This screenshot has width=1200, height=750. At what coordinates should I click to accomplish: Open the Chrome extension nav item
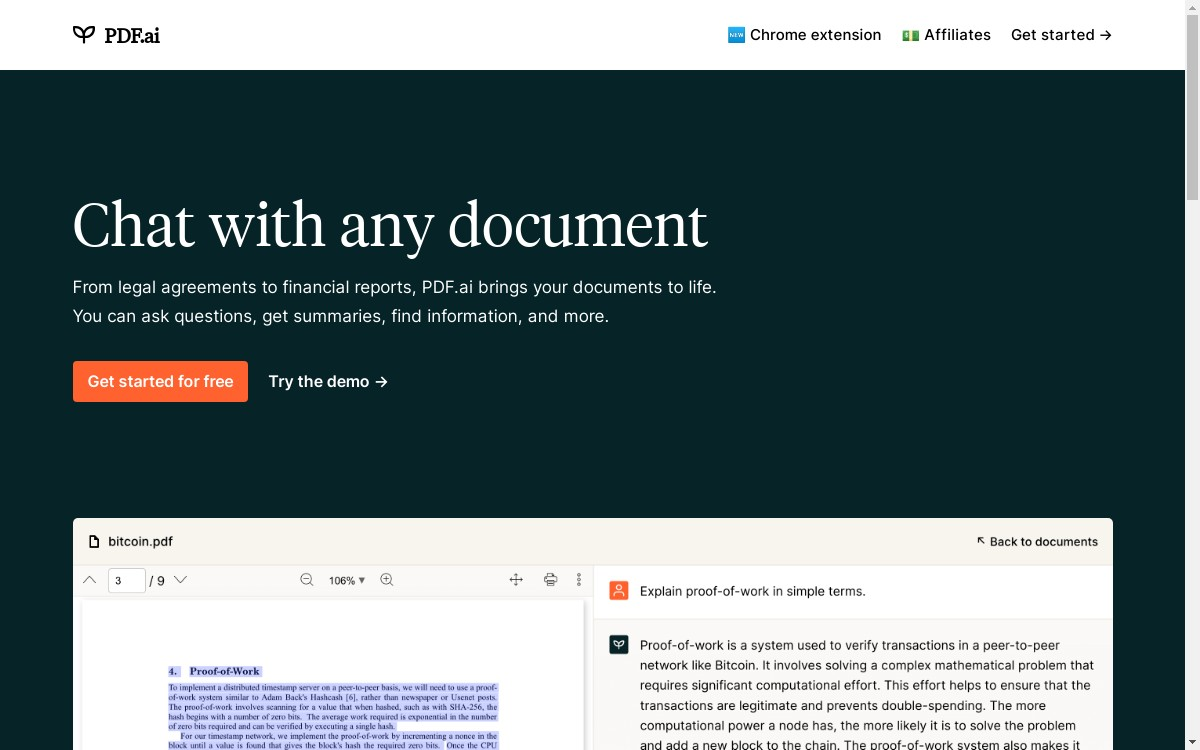(x=804, y=34)
